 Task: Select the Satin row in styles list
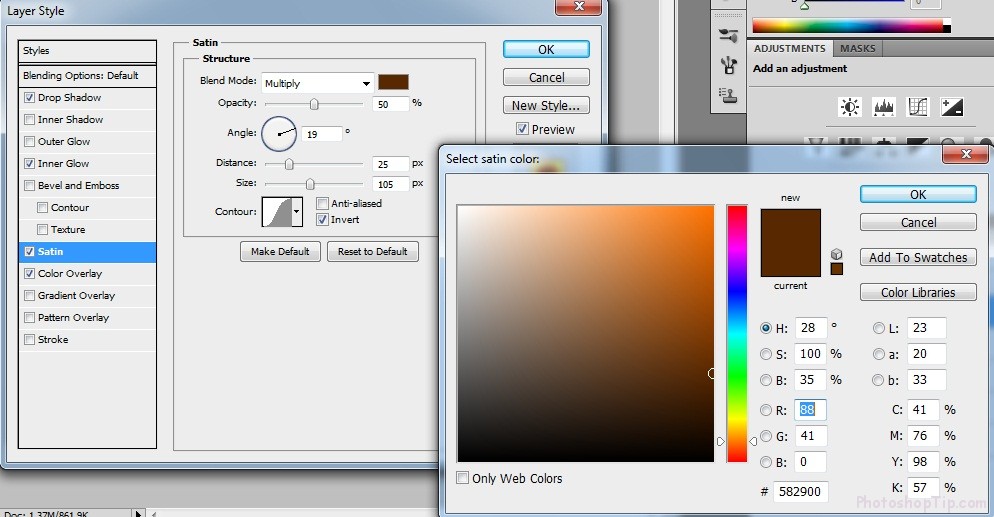pyautogui.click(x=87, y=252)
